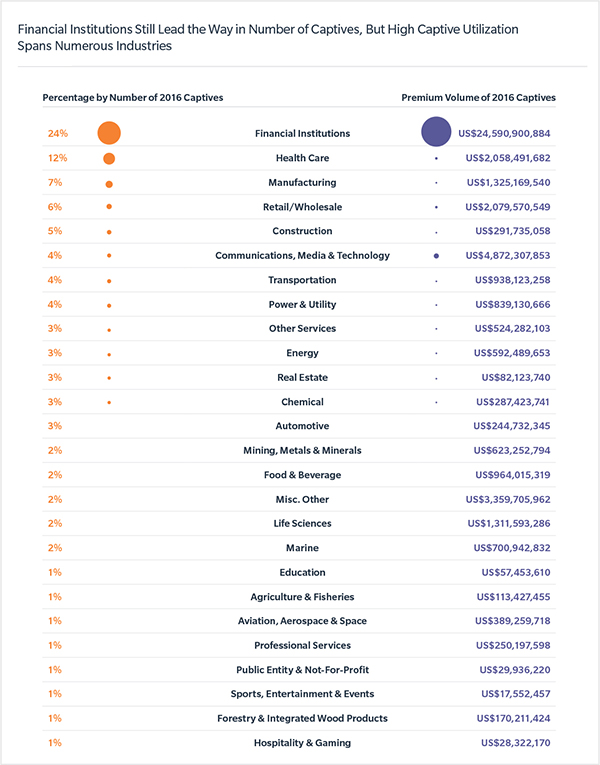Click the Aviation, Aerospace & Space label
This screenshot has height=765, width=600.
point(302,621)
